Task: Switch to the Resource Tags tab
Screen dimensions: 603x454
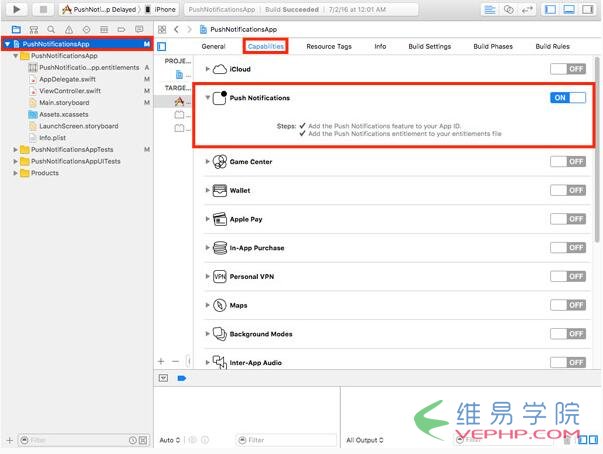Action: [329, 47]
